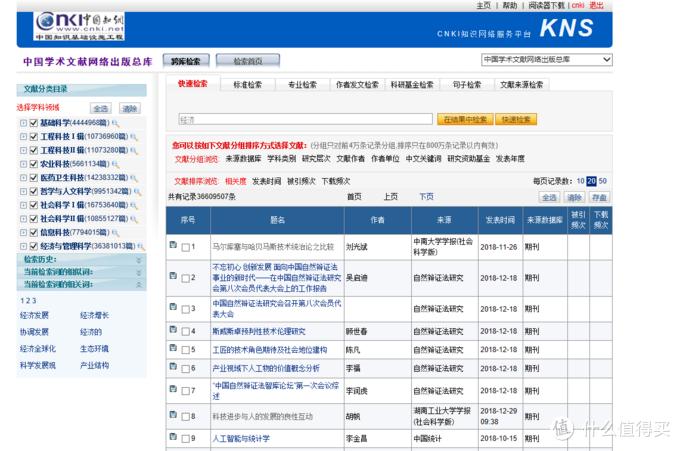Click the orange 快速检索 search button
This screenshot has height=451, width=680.
click(516, 119)
